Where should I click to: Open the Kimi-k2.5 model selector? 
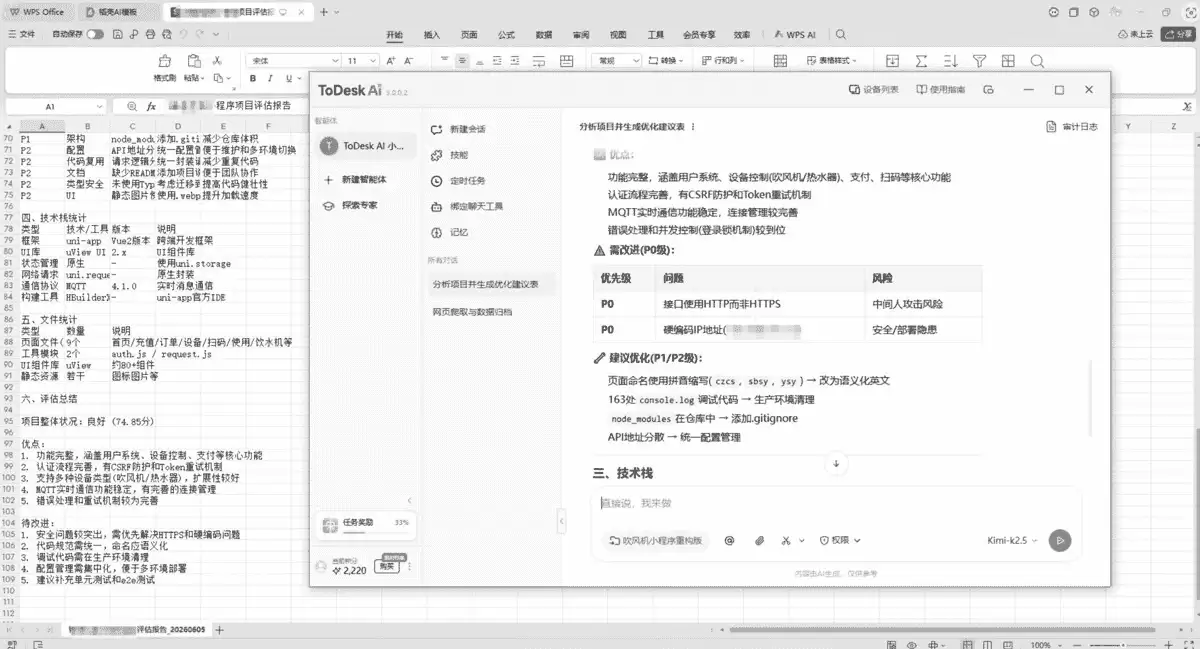click(x=1011, y=540)
